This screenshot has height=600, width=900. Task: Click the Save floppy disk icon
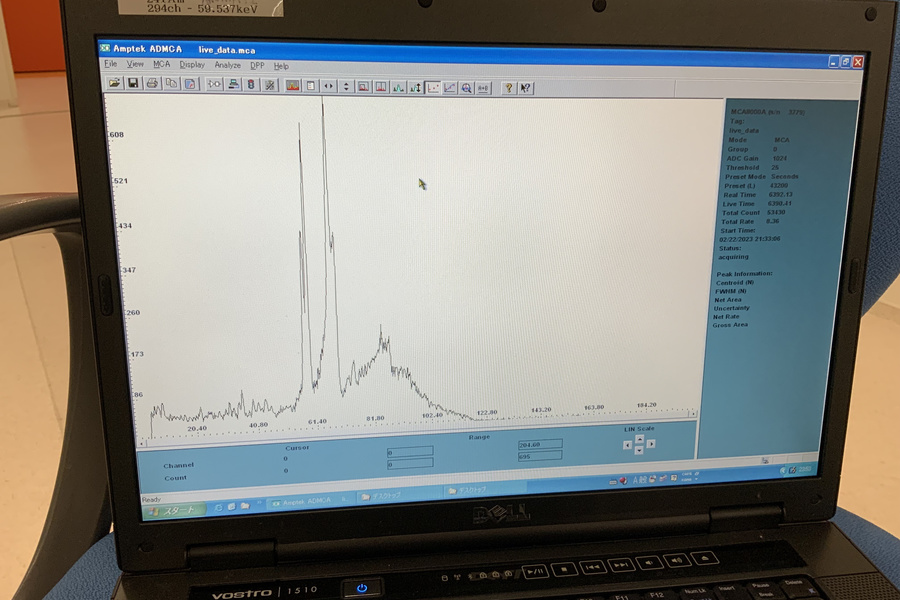pos(133,84)
